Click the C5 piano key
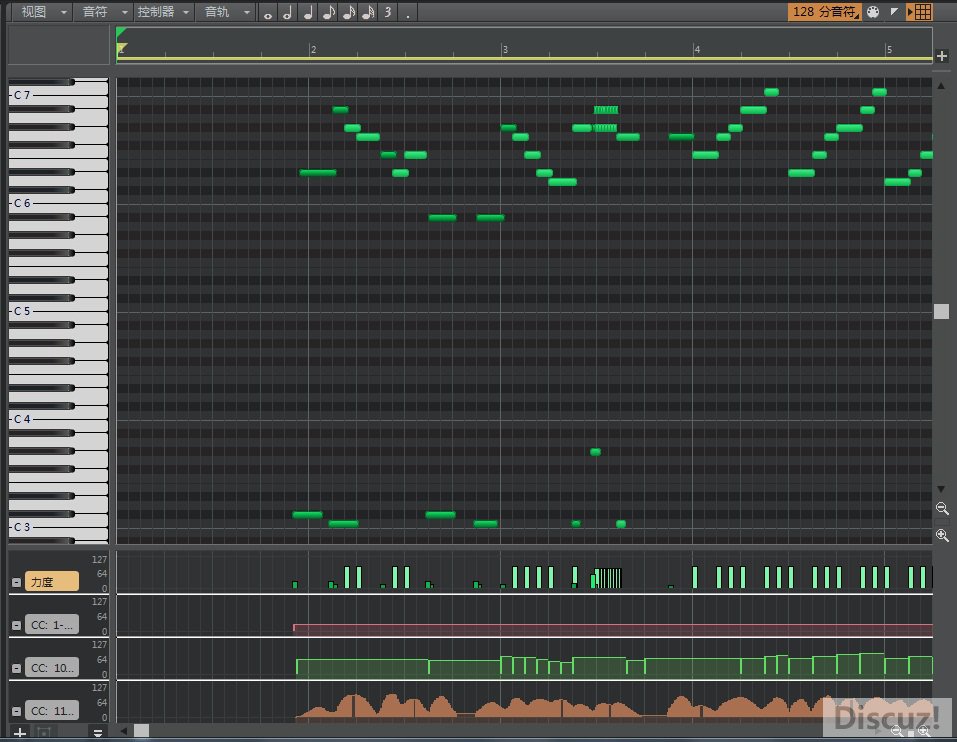The height and width of the screenshot is (742, 957). pos(59,311)
